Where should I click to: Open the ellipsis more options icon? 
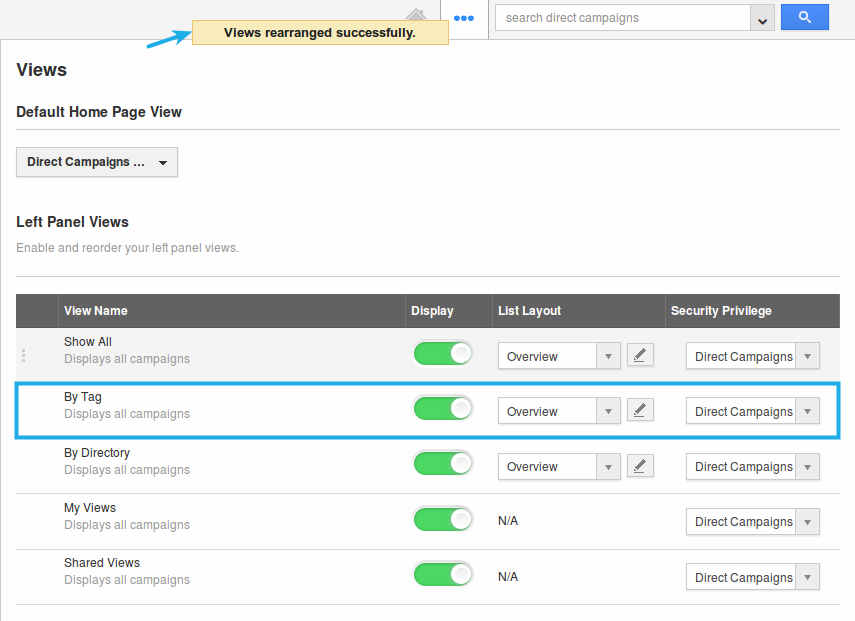[x=464, y=17]
